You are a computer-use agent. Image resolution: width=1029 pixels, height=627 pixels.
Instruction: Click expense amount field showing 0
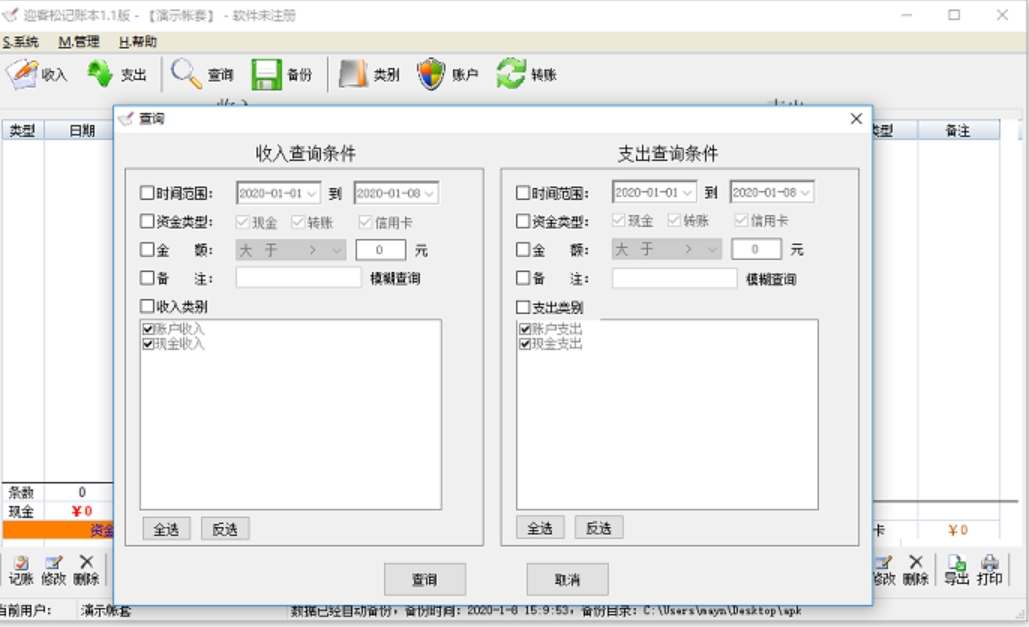click(x=756, y=249)
